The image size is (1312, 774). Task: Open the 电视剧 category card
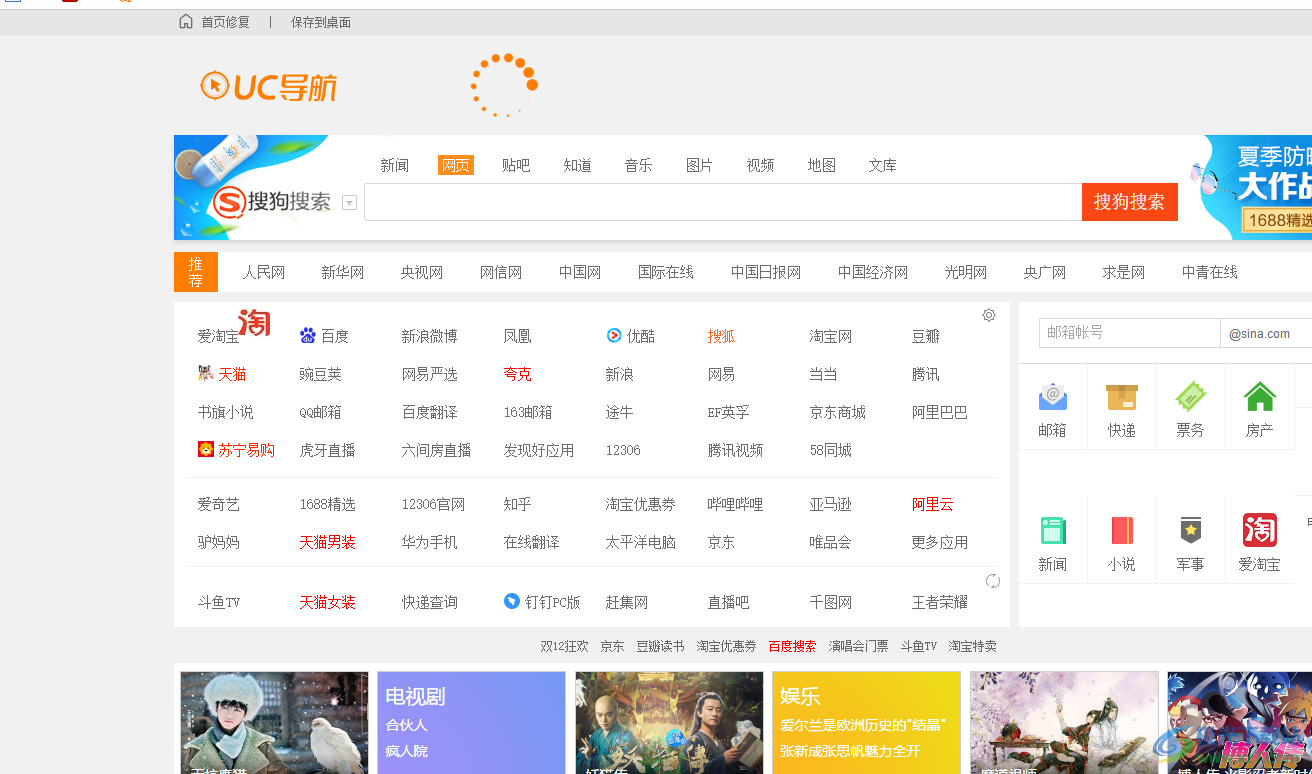471,722
